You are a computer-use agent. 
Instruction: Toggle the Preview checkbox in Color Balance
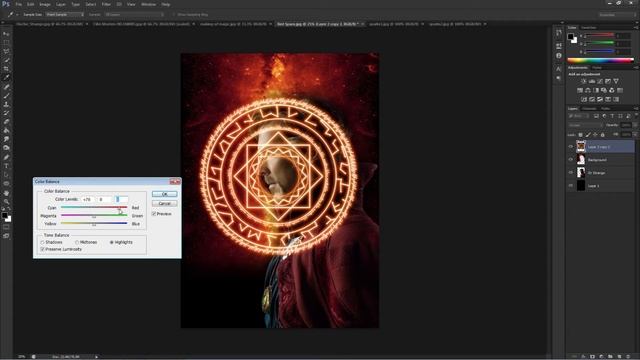coord(154,214)
